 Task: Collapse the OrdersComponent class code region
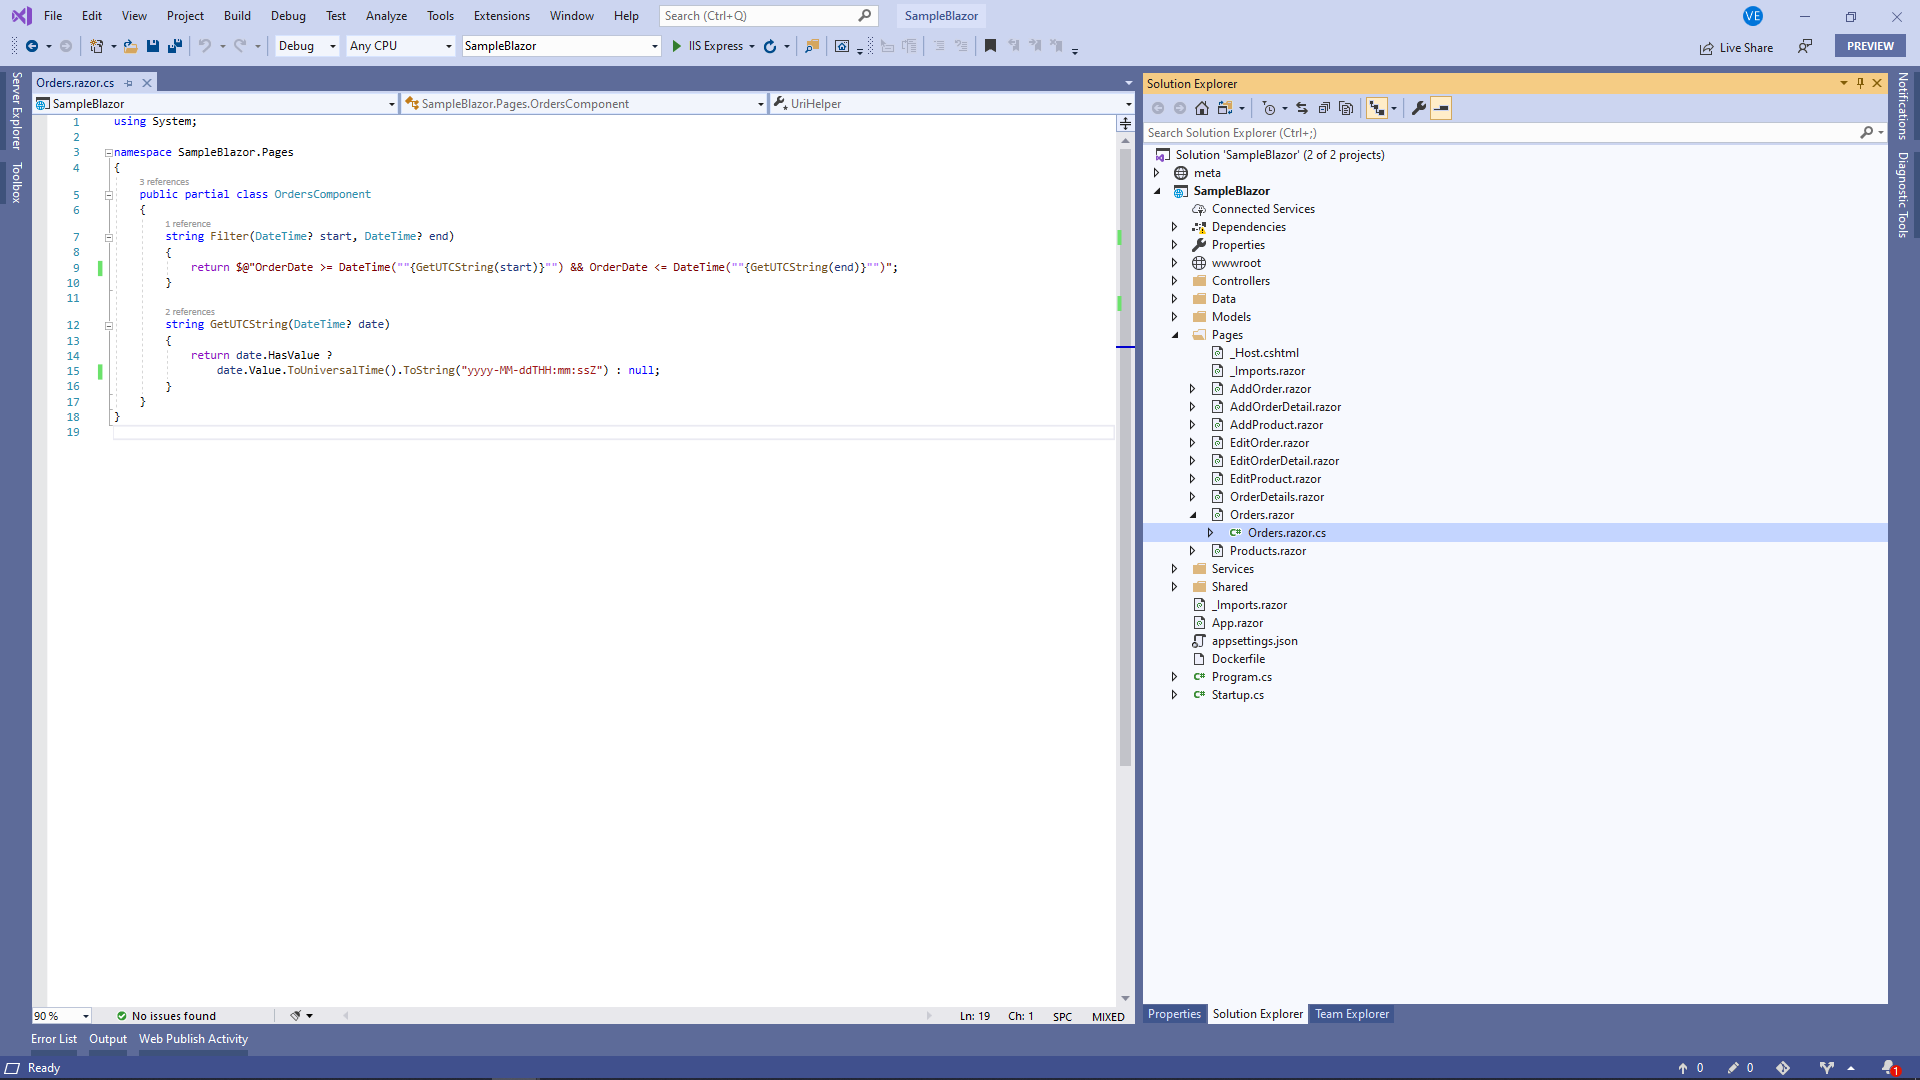point(108,195)
